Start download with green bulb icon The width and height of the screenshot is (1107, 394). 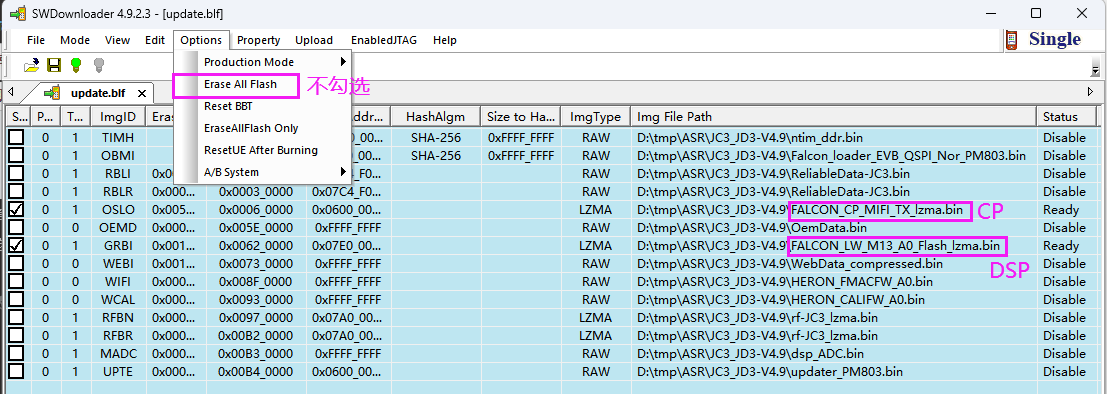click(76, 66)
